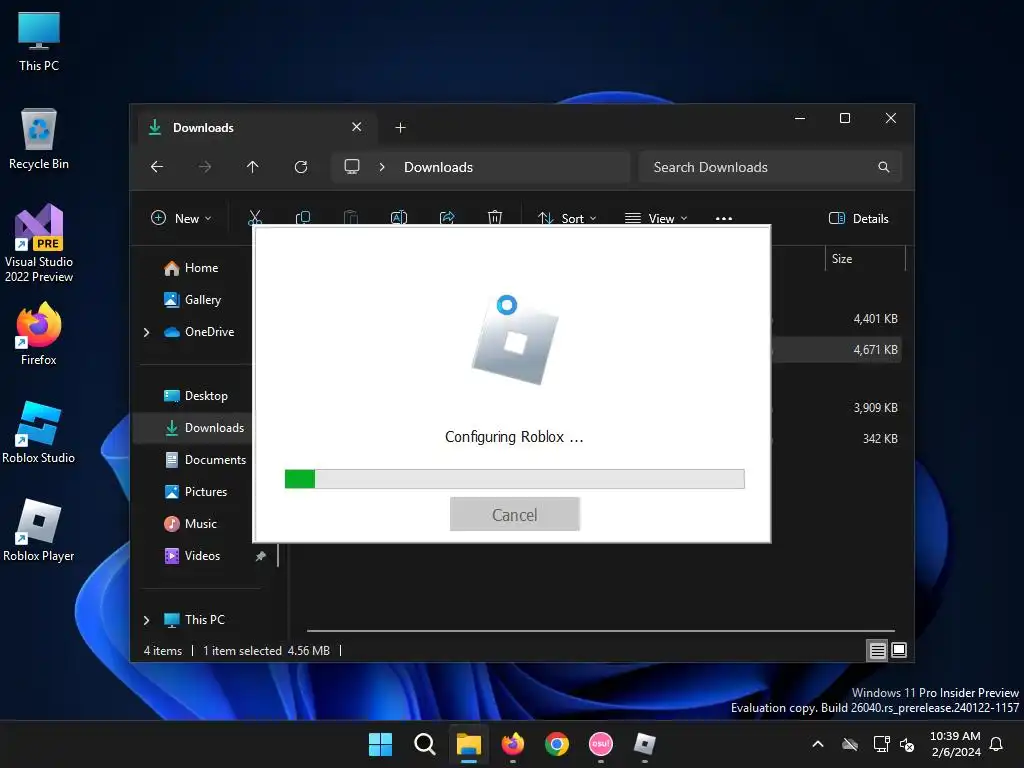Expand the OneDrive tree node

[x=146, y=332]
